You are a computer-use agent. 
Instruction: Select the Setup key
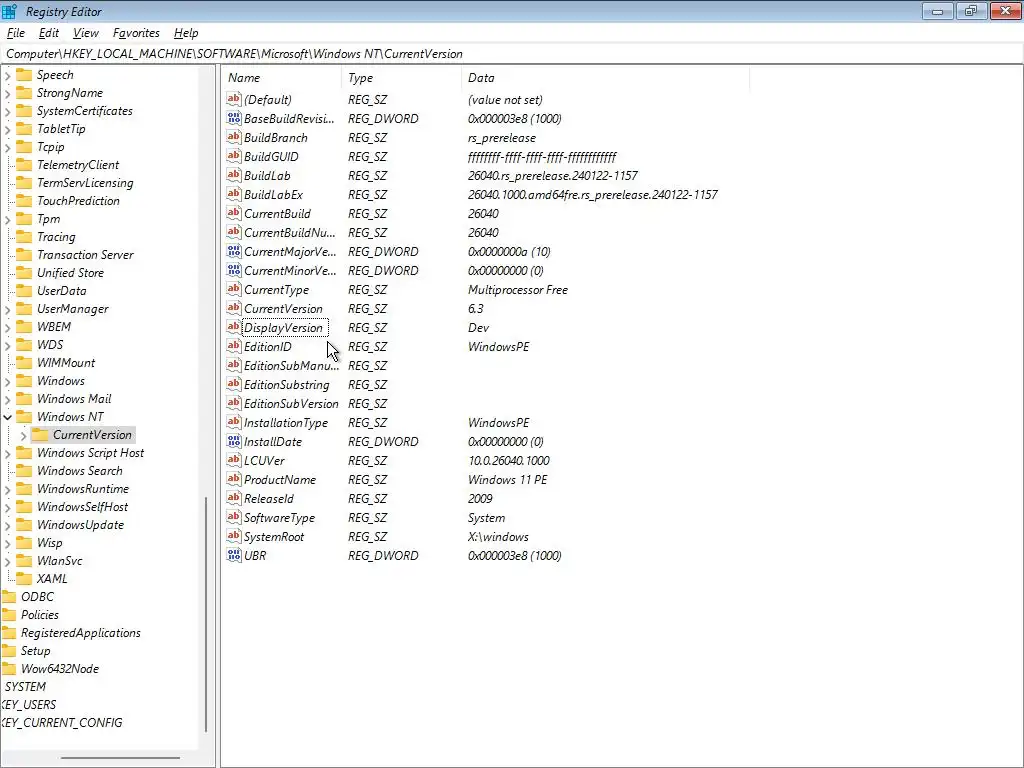(35, 650)
